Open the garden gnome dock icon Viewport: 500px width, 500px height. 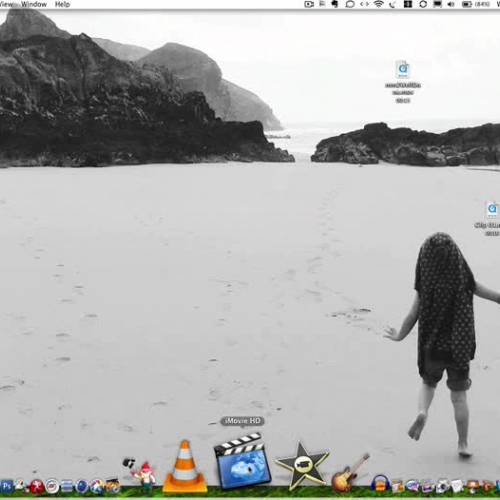tap(146, 477)
